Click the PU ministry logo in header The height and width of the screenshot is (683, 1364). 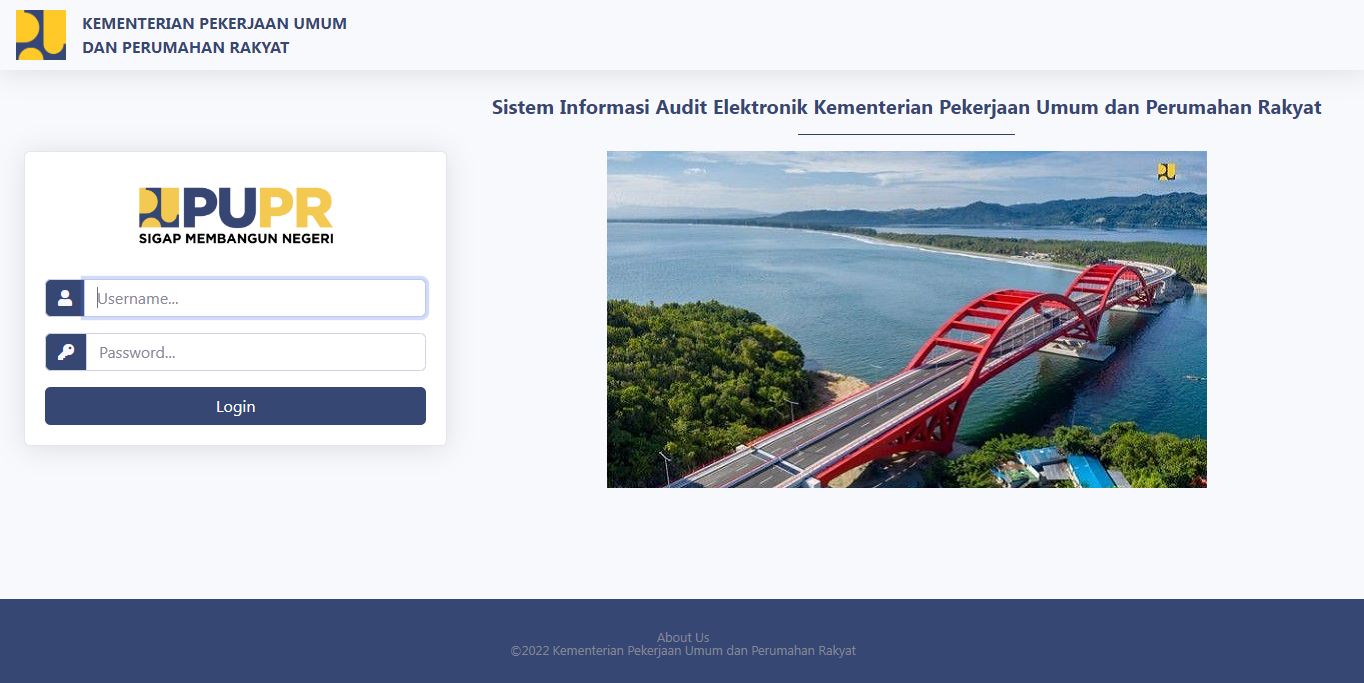click(x=39, y=33)
